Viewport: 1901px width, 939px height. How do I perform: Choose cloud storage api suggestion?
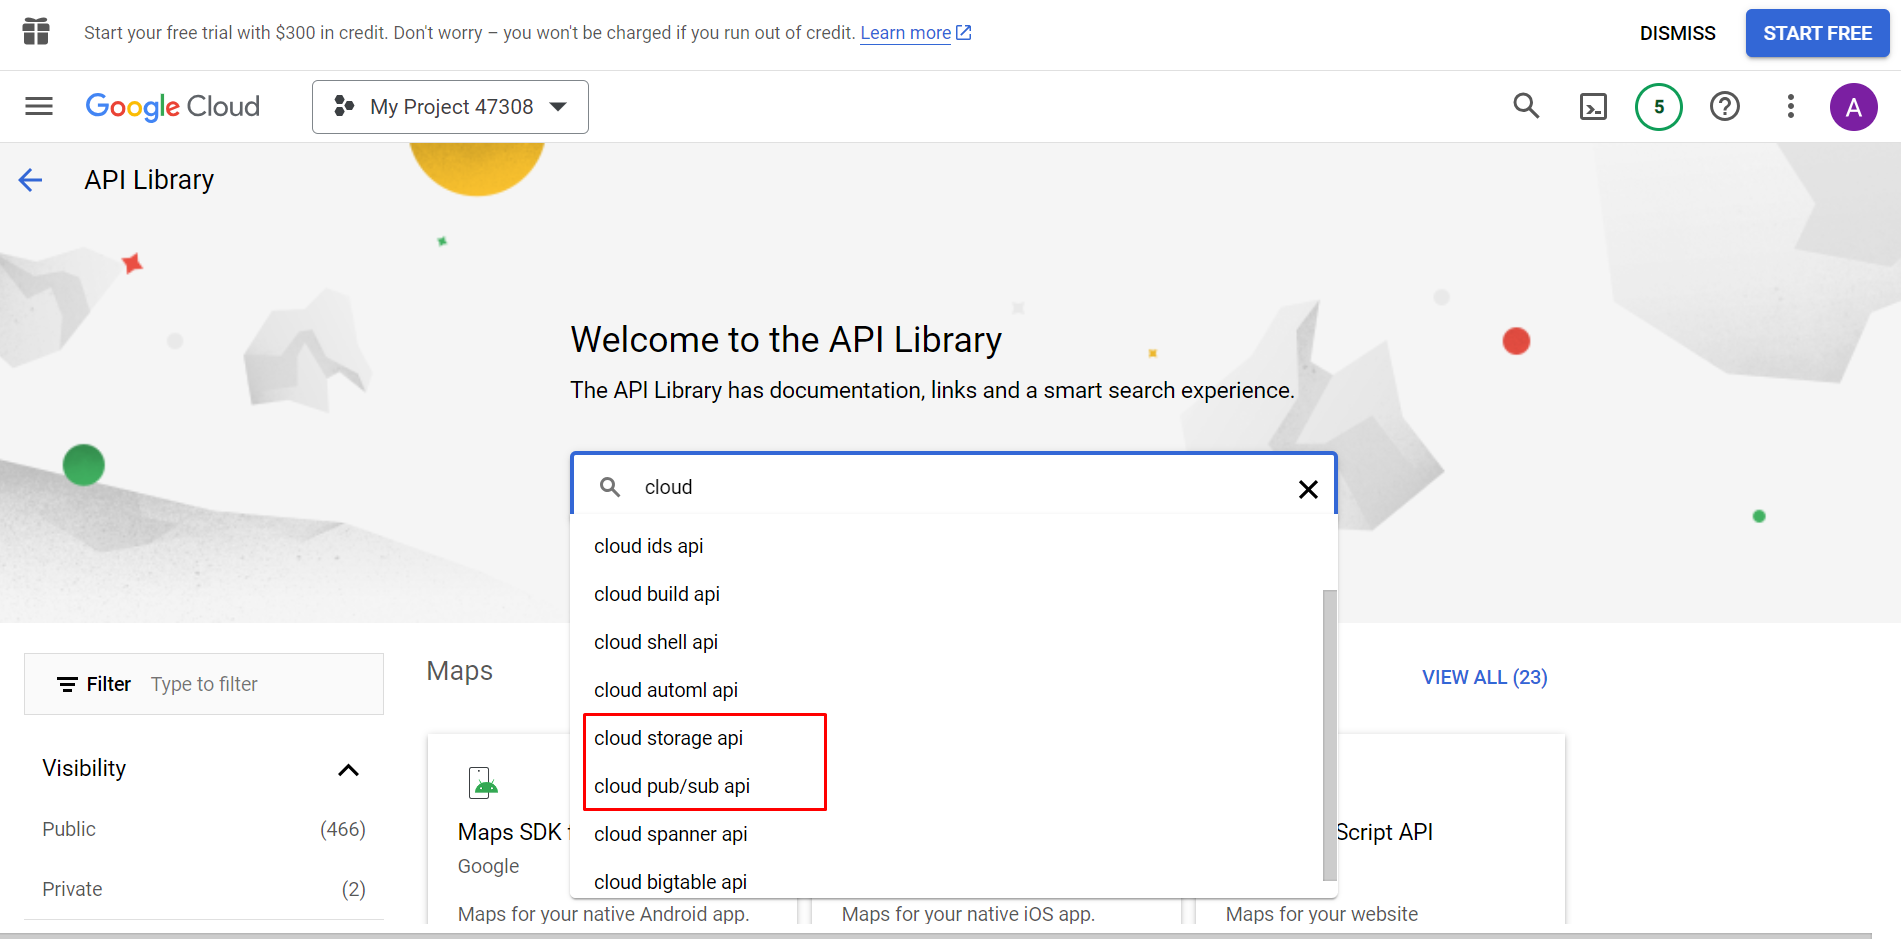click(668, 738)
